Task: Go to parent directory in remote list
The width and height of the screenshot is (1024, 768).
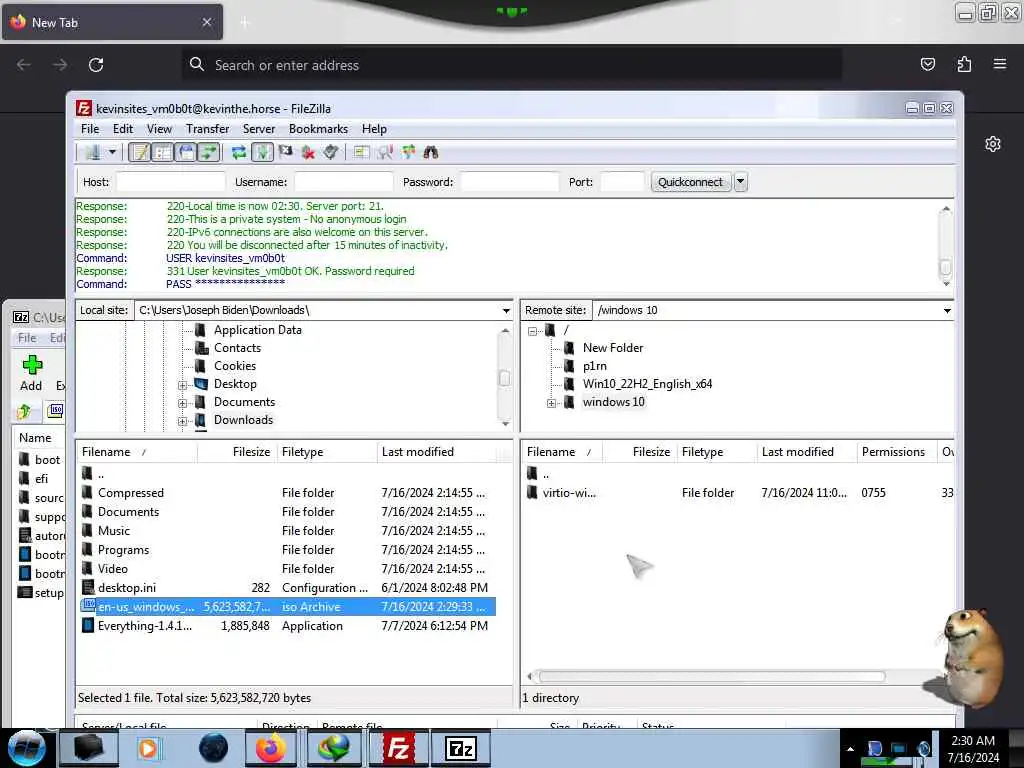Action: [x=545, y=474]
